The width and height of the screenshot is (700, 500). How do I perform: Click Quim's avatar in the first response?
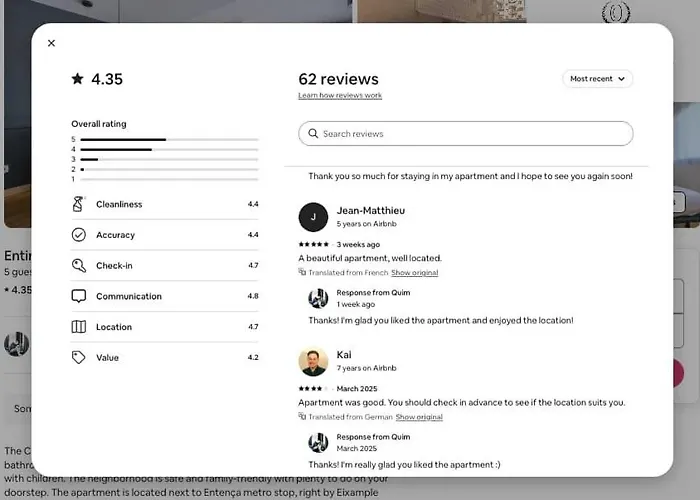318,298
